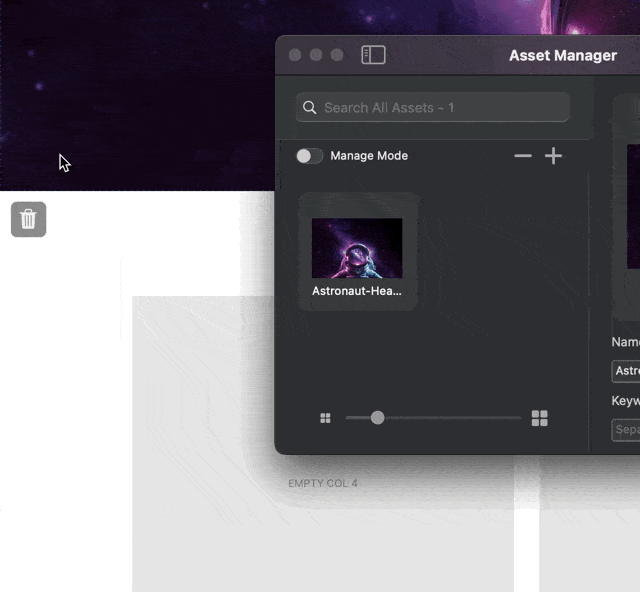Click the Asset Manager window title
640x592 pixels.
coord(562,55)
